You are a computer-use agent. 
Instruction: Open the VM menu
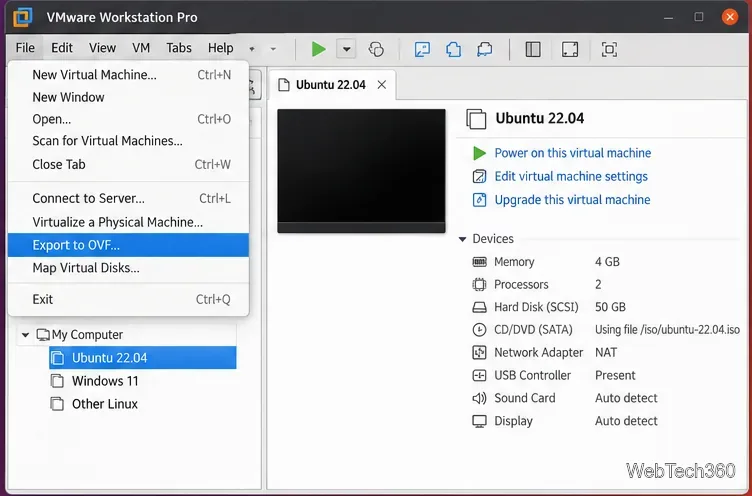[141, 48]
